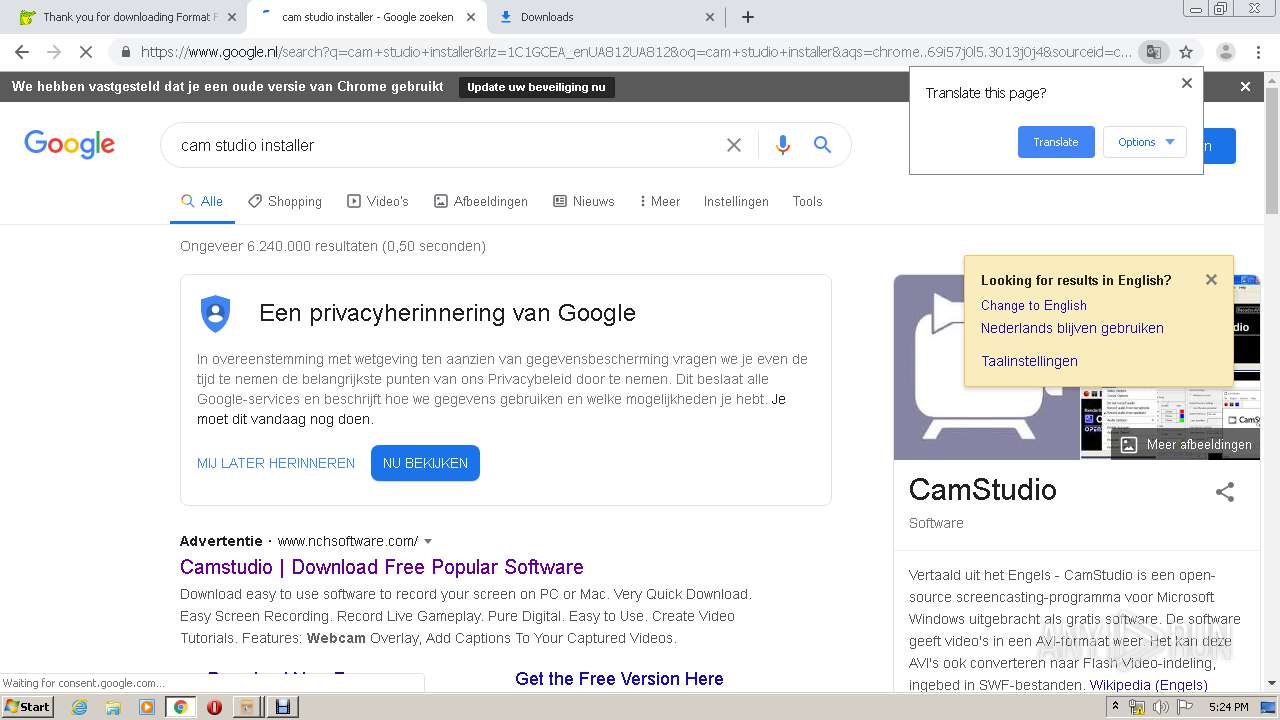This screenshot has height=720, width=1280.
Task: Launch Opera from the taskbar
Action: coord(214,707)
